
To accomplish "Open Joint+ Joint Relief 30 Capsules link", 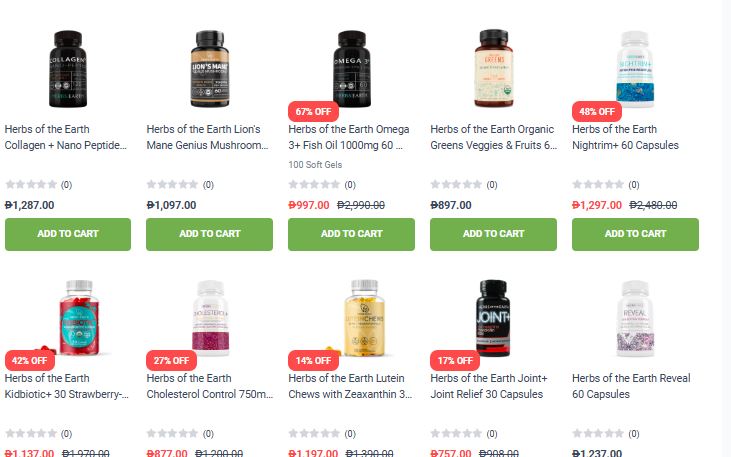I will [489, 386].
